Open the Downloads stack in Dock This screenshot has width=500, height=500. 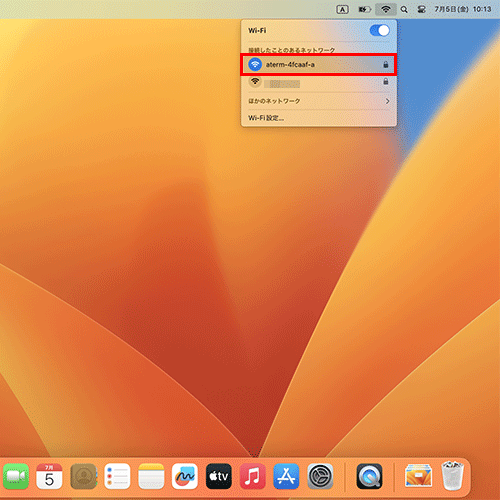click(x=418, y=476)
